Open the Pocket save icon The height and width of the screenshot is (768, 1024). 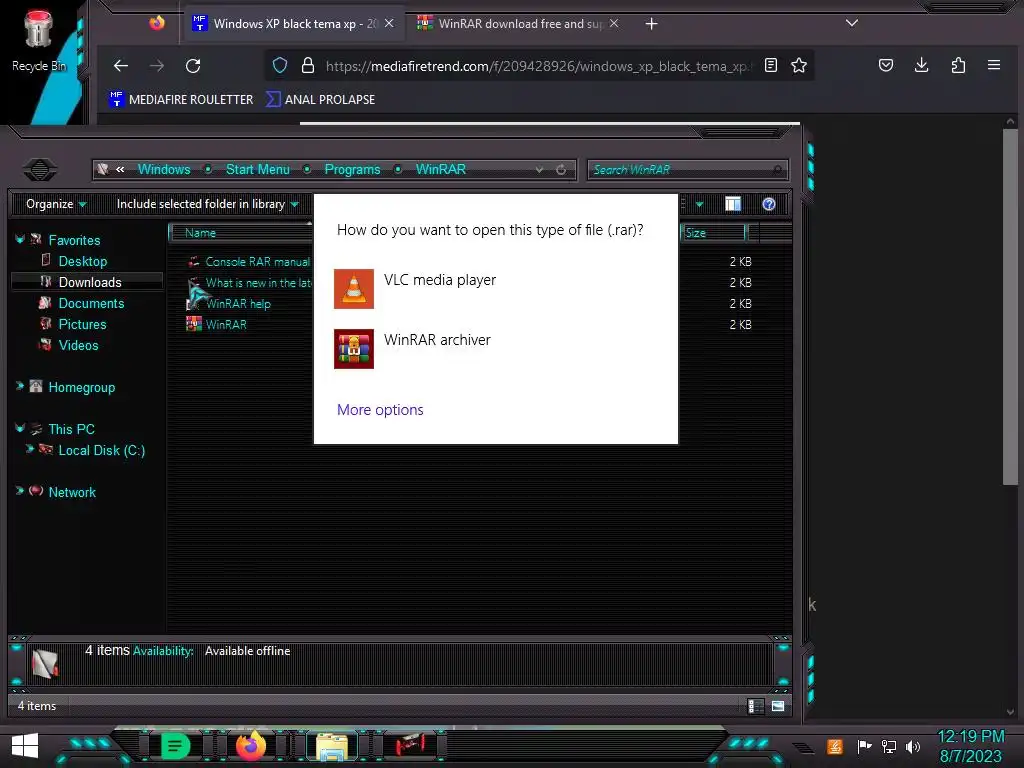[886, 65]
